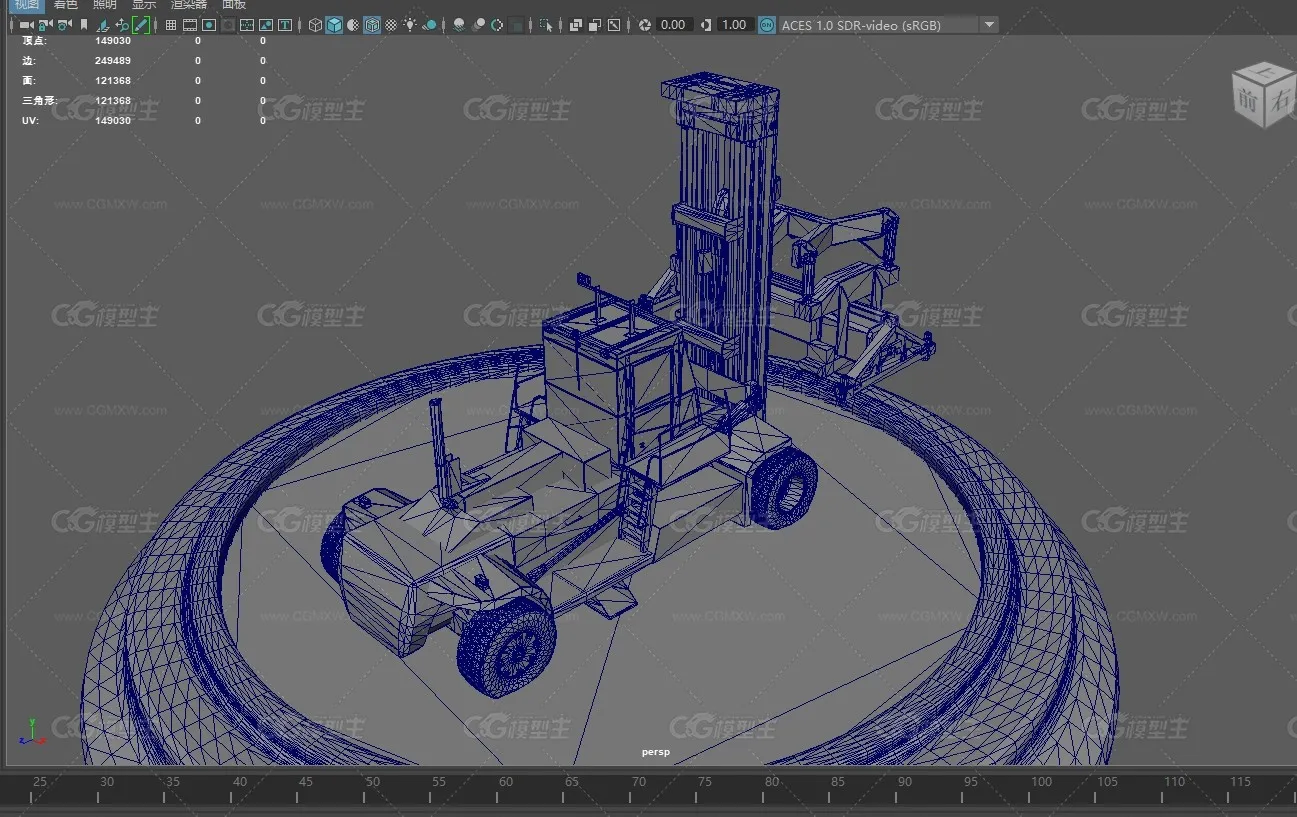Open Camera Attributes from the panel toolbar
1297x817 pixels.
coord(65,25)
